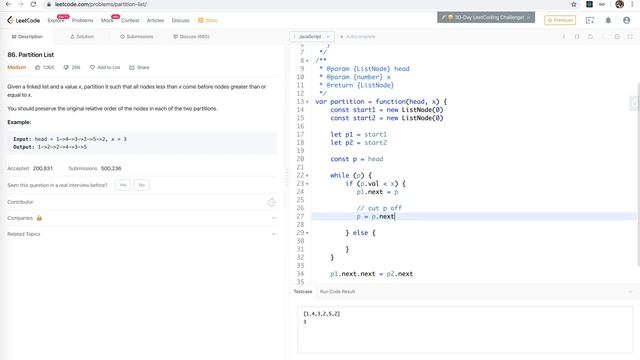Open Chrome three-dot menu
Viewport: 640px width, 360px height.
[x=633, y=4]
